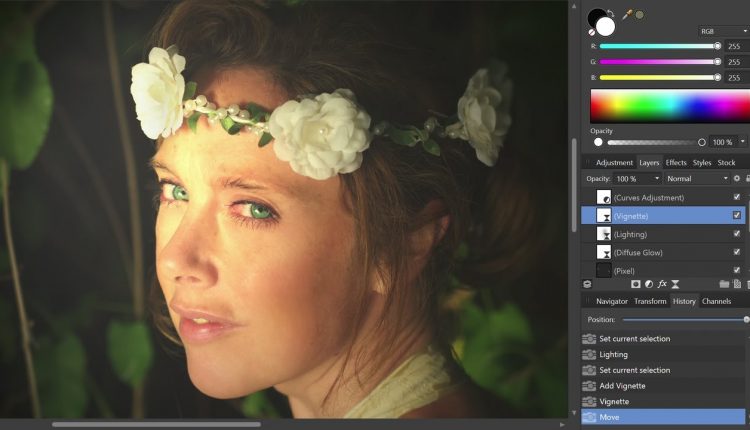
Task: Select the black back colour circle
Action: point(596,17)
